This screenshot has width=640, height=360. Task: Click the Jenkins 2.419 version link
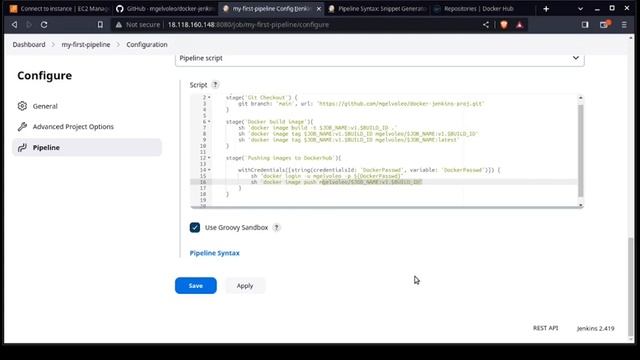596,328
